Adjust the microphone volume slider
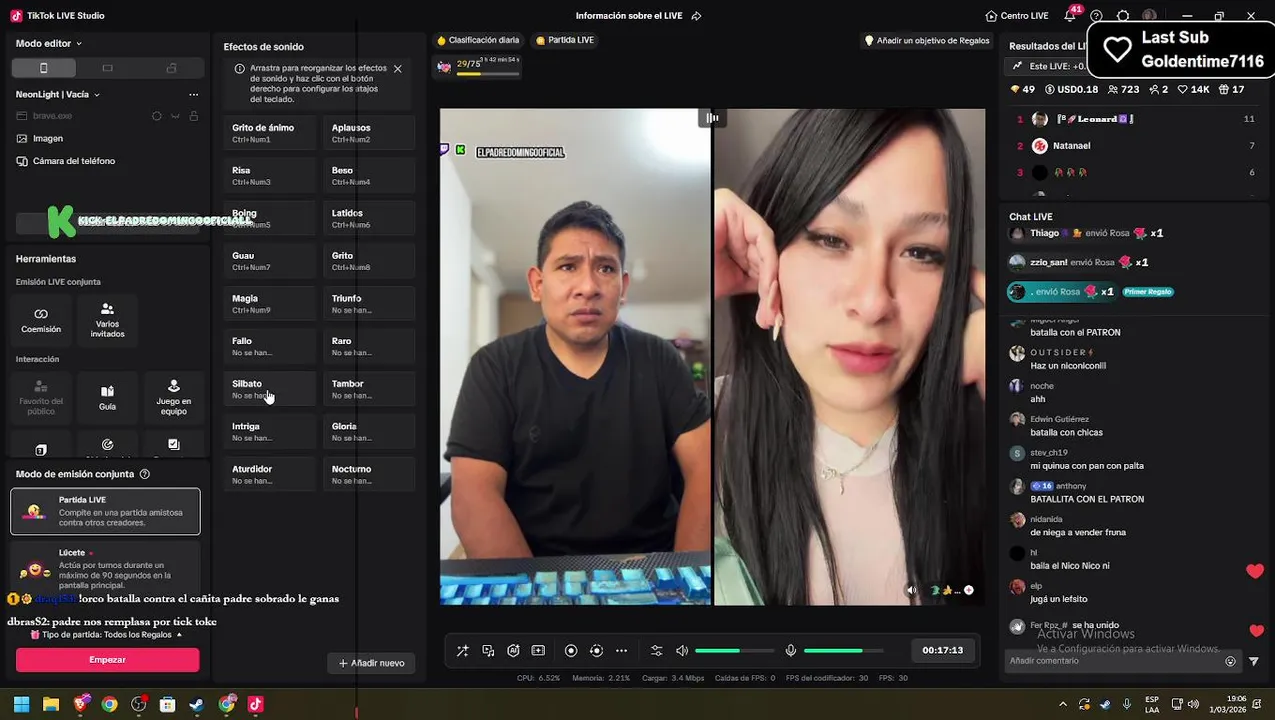 843,651
